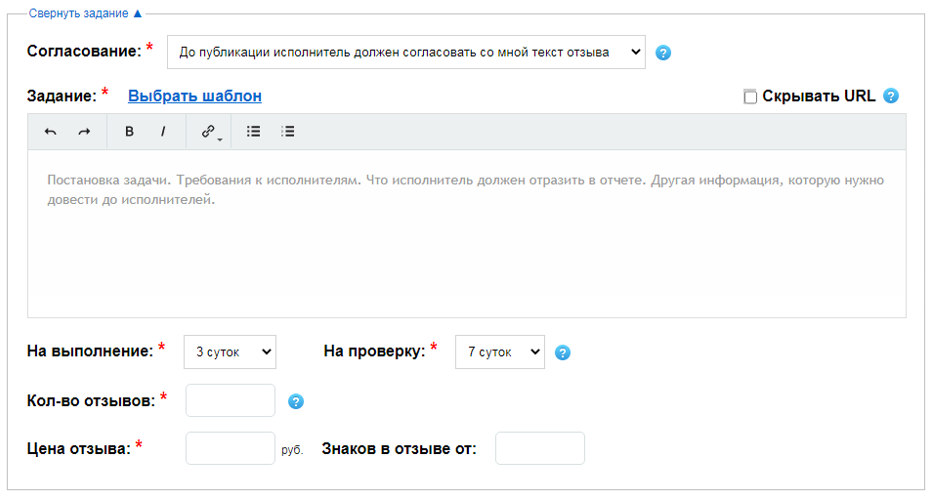The height and width of the screenshot is (495, 929).
Task: Click the Задание label
Action: pyautogui.click(x=62, y=95)
